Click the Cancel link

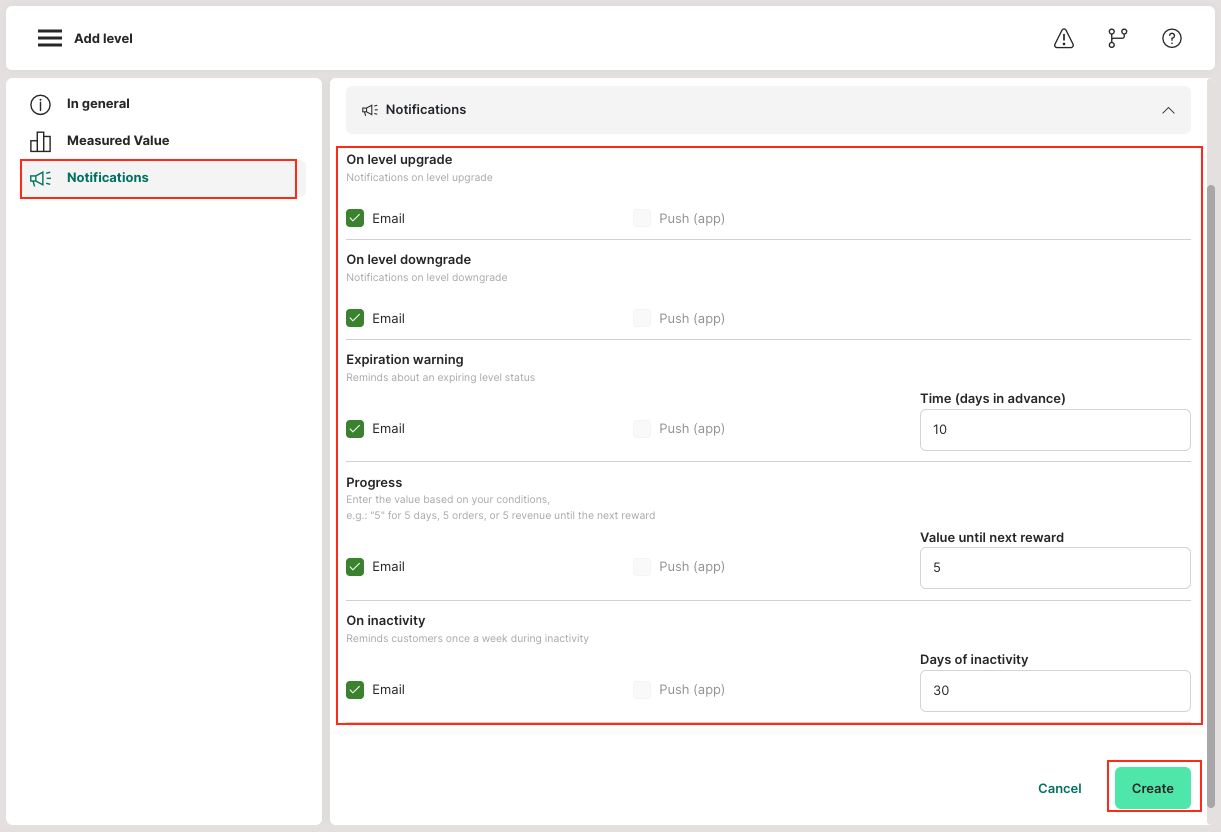[x=1059, y=788]
